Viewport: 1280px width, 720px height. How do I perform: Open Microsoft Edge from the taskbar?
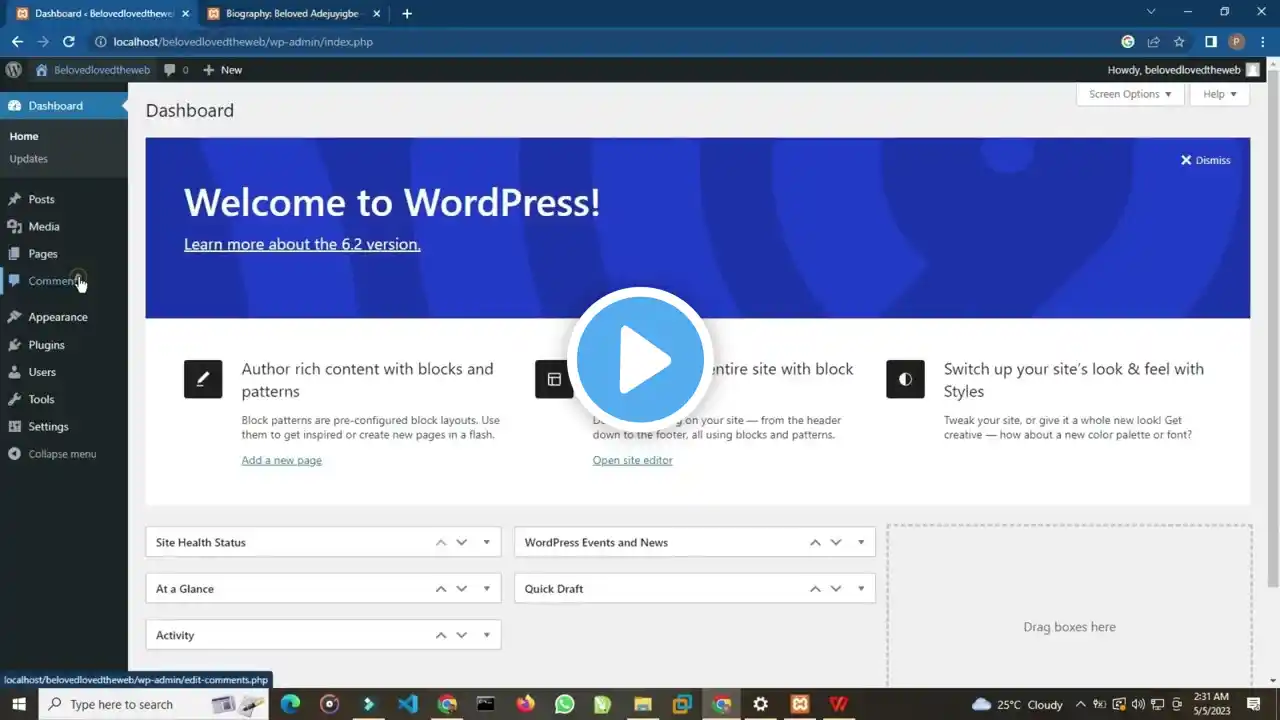pos(290,704)
